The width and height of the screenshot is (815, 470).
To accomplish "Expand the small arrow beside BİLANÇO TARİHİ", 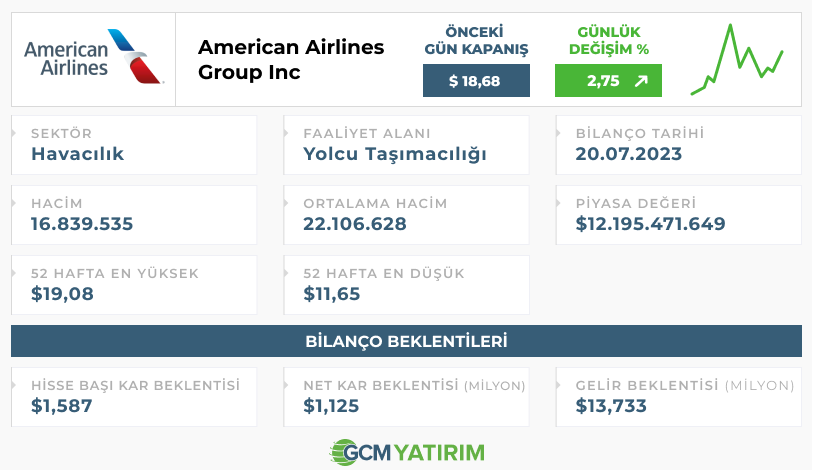I will coord(559,133).
